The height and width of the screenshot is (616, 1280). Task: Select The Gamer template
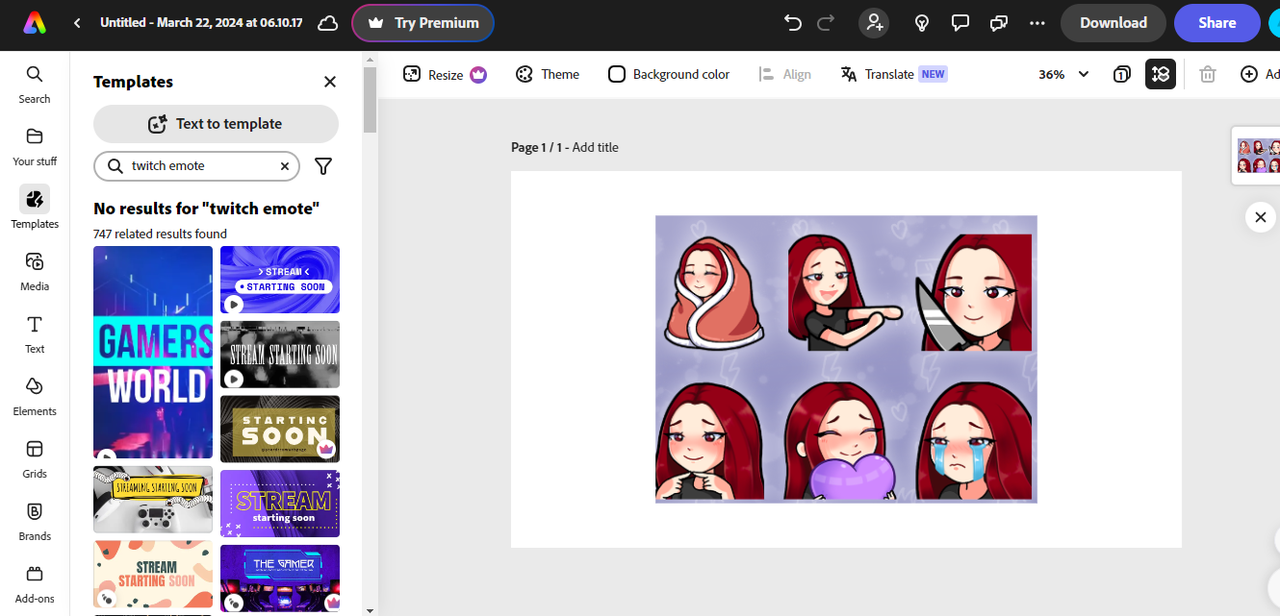[280, 578]
